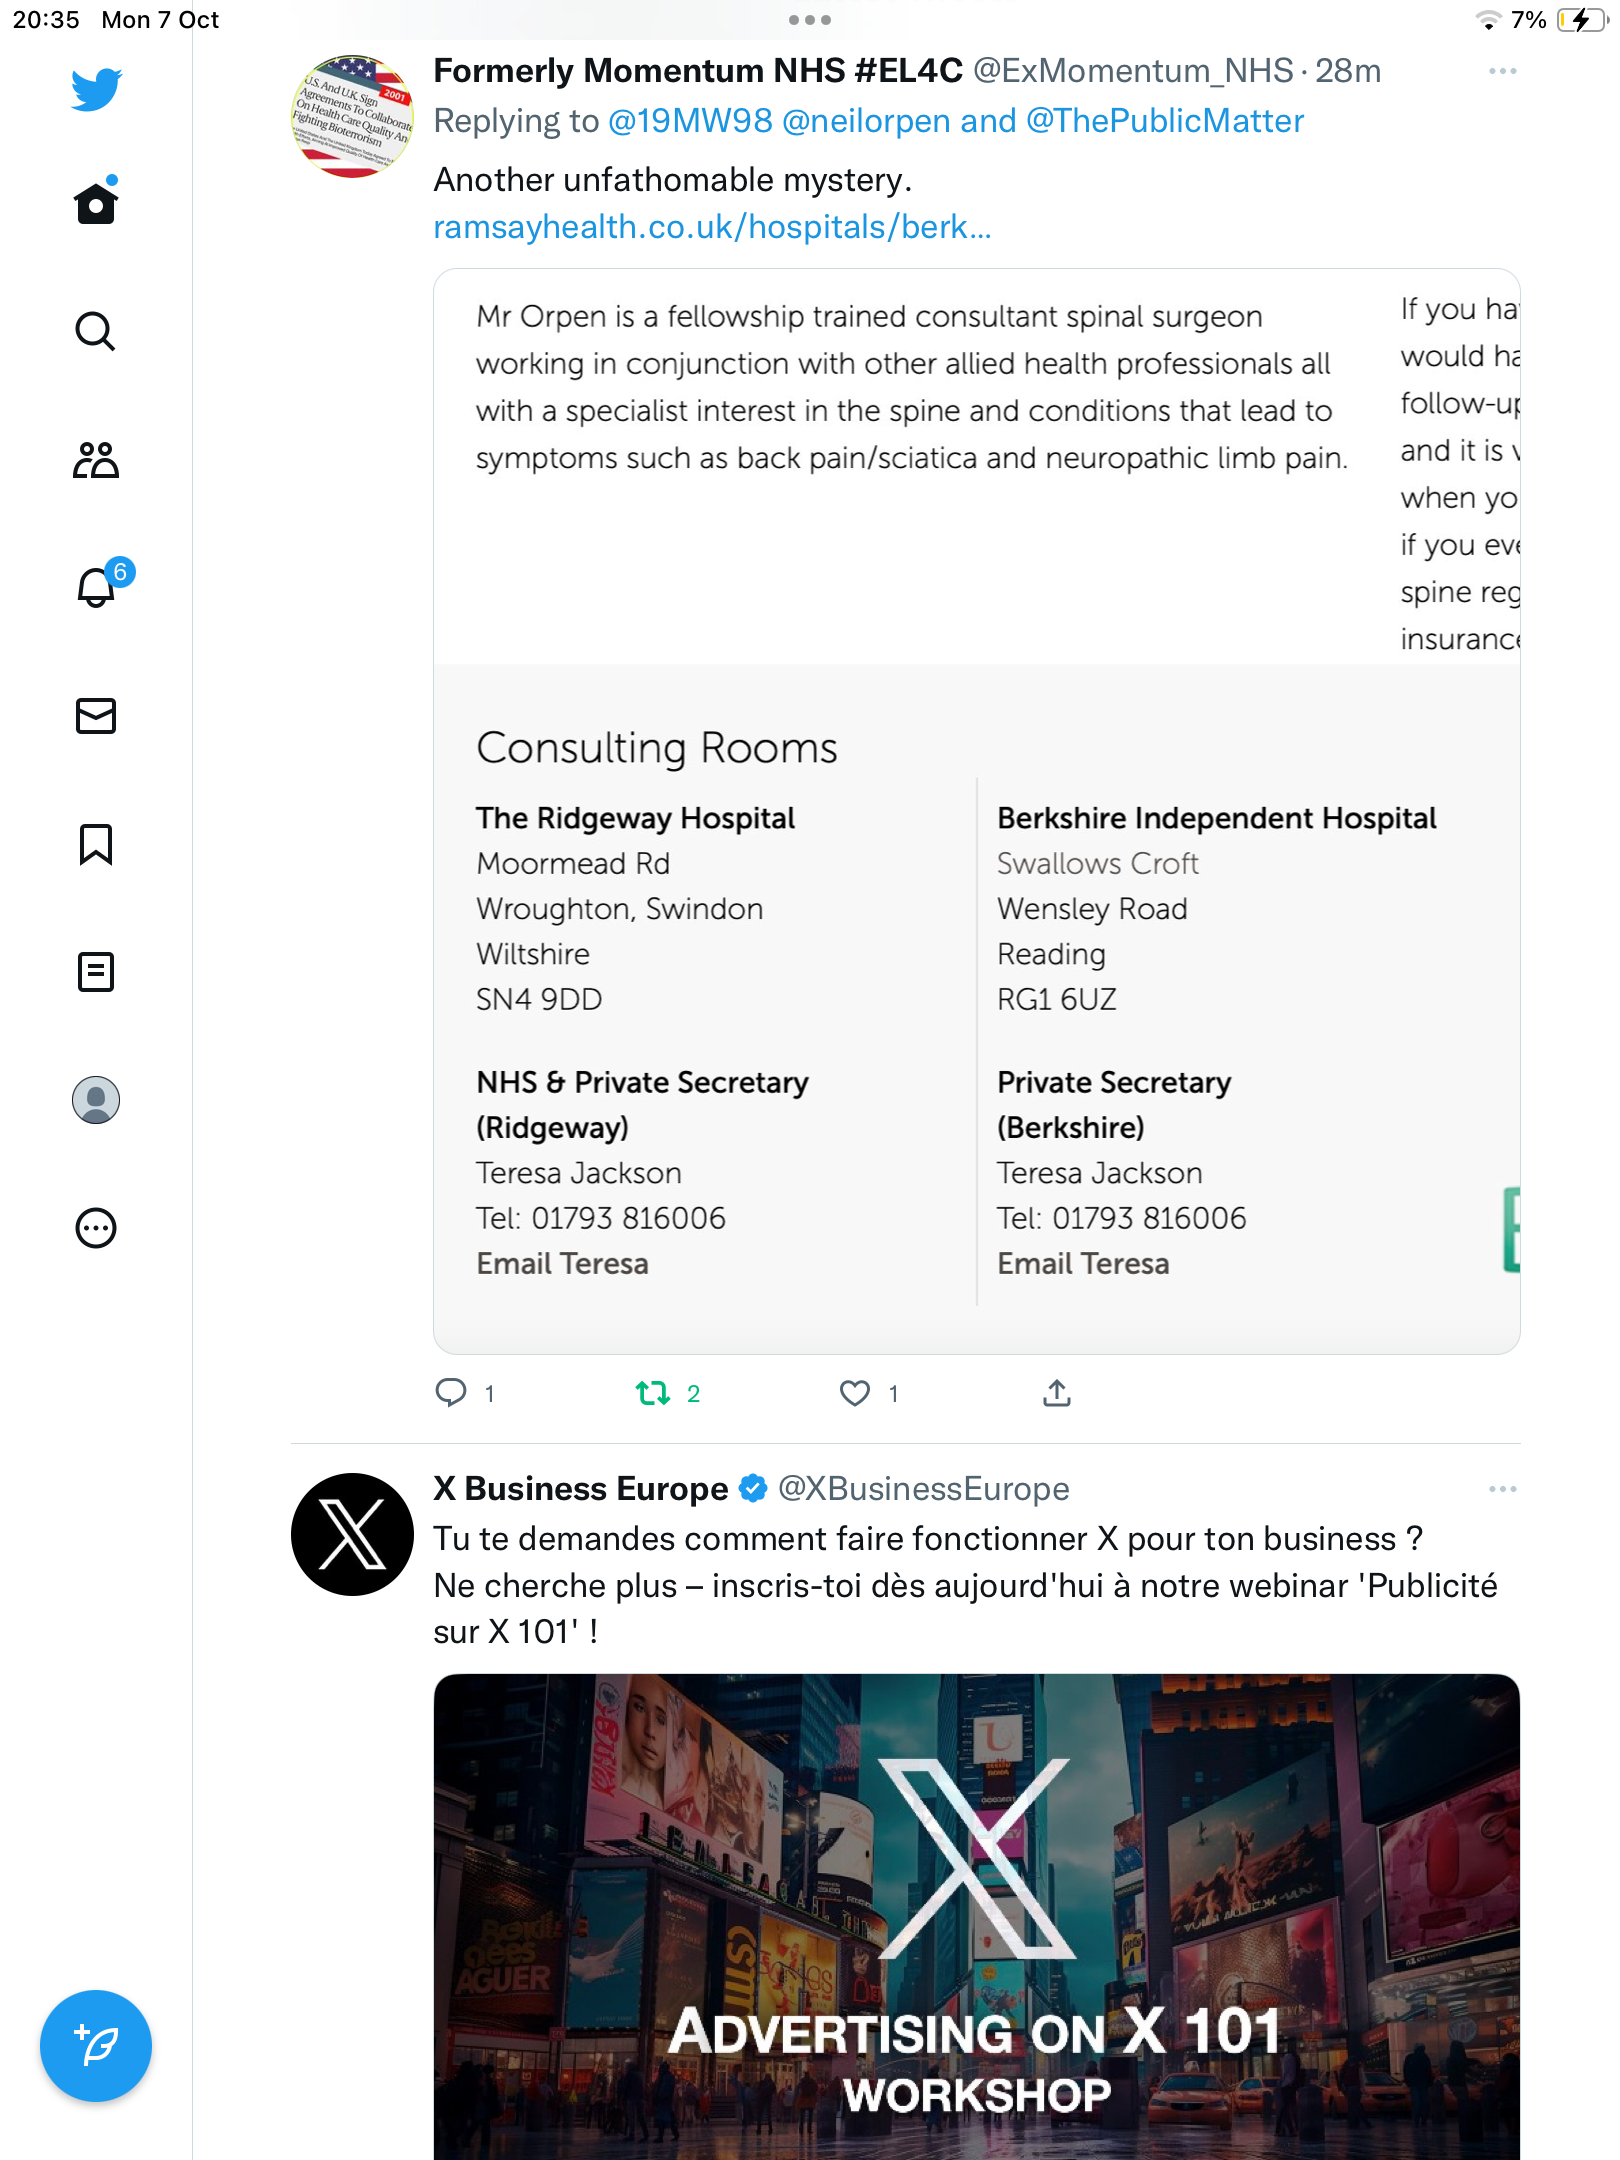Tap the compose tweet button
Viewport: 1620px width, 2160px height.
(96, 2046)
